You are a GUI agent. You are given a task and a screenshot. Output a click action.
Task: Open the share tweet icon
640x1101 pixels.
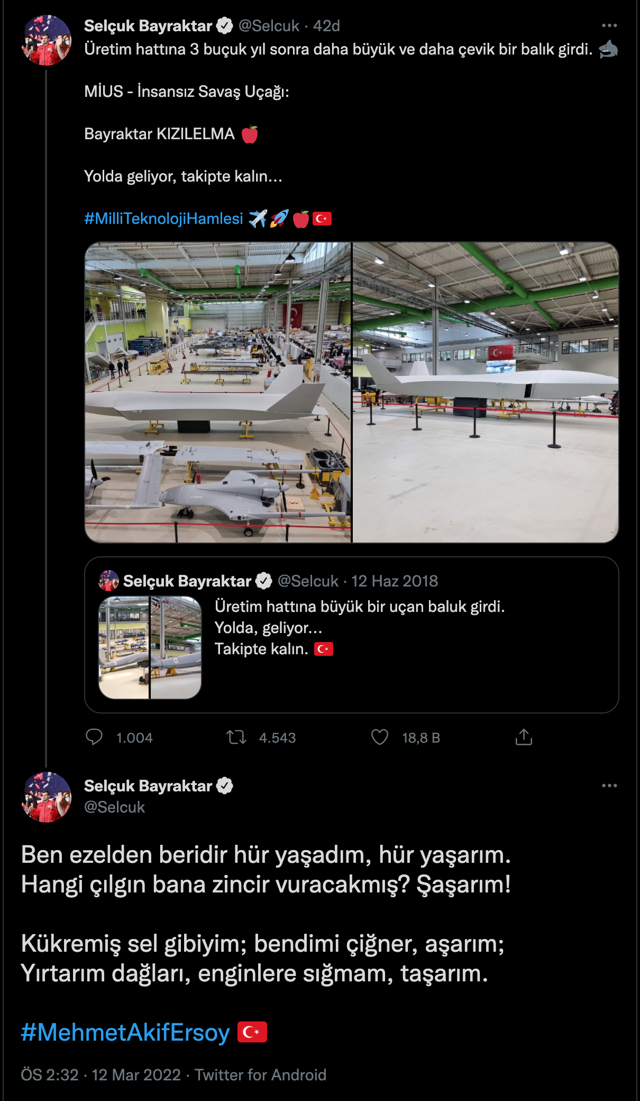click(523, 737)
